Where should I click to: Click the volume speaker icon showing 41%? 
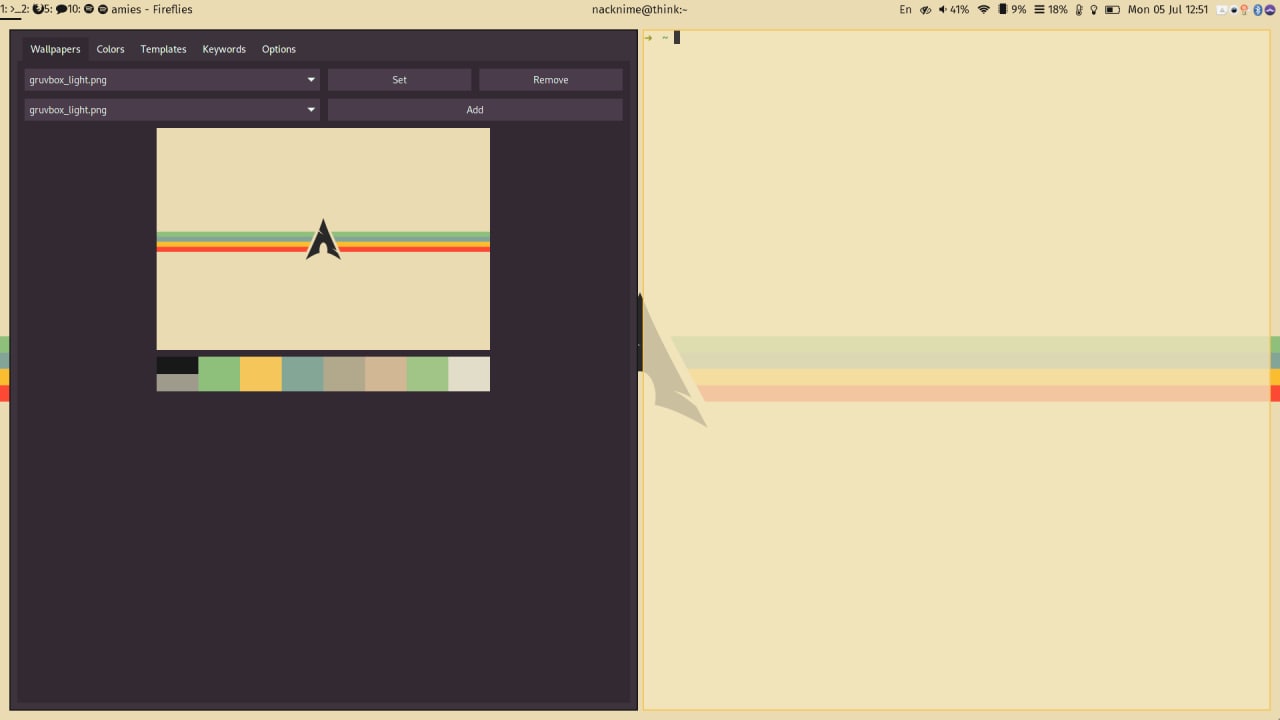pos(943,9)
